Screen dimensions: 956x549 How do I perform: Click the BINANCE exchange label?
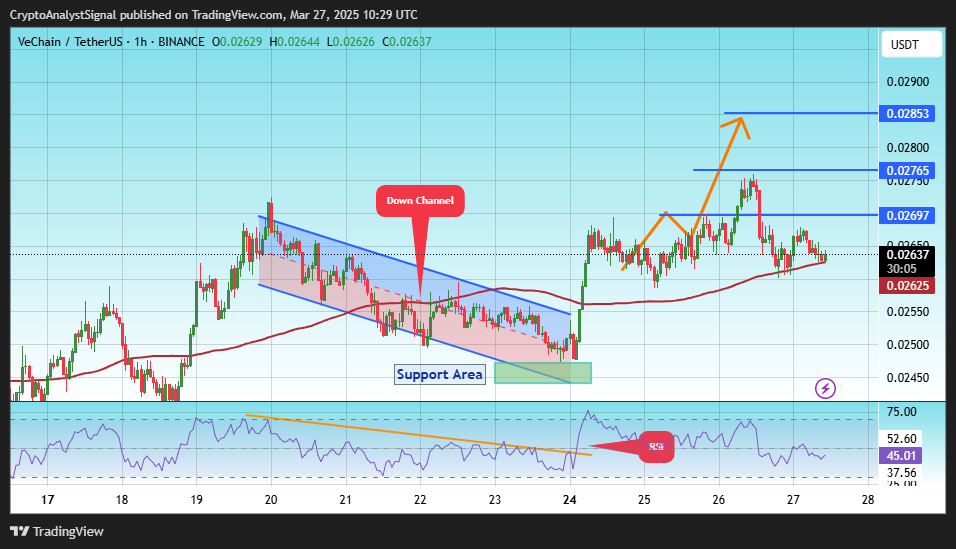[181, 42]
